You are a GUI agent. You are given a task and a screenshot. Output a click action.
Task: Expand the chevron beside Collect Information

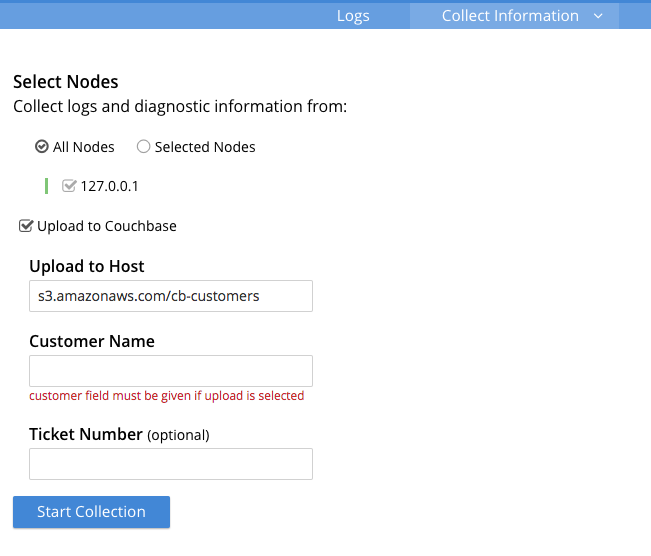coord(598,16)
